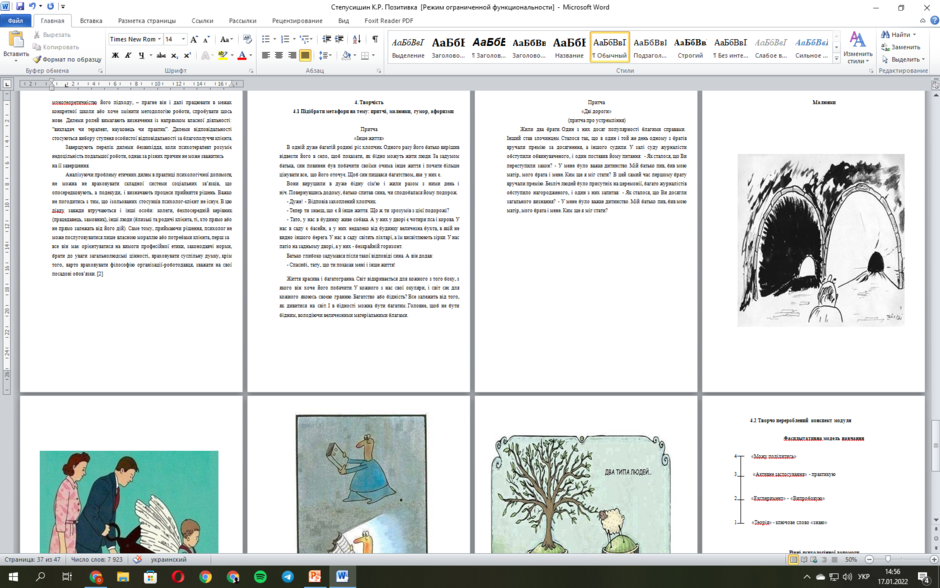The image size is (940, 588).
Task: Zoom out with the minus button
Action: pos(869,559)
